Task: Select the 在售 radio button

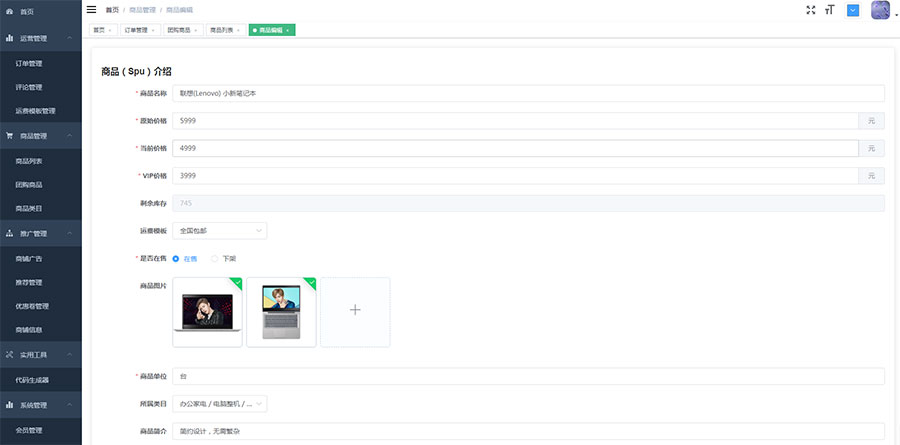Action: point(176,259)
